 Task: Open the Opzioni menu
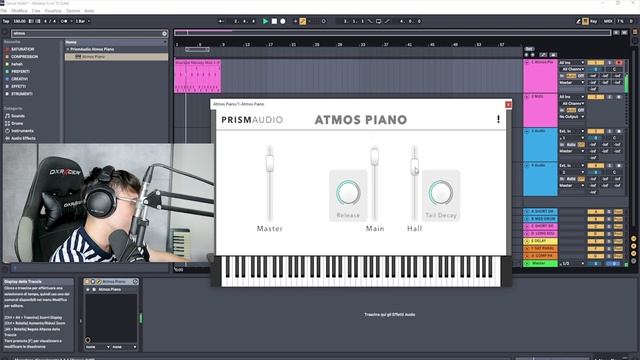73,11
